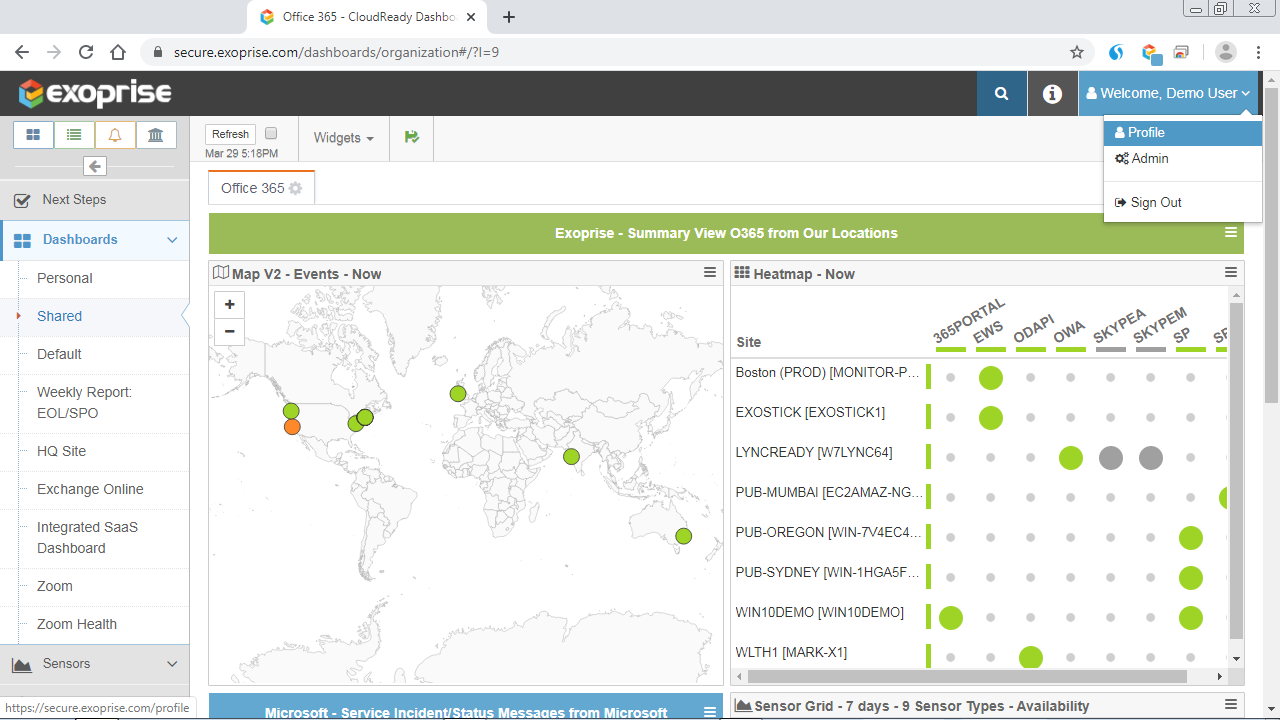
Task: Choose Sign Out from the user menu
Action: pyautogui.click(x=1183, y=202)
